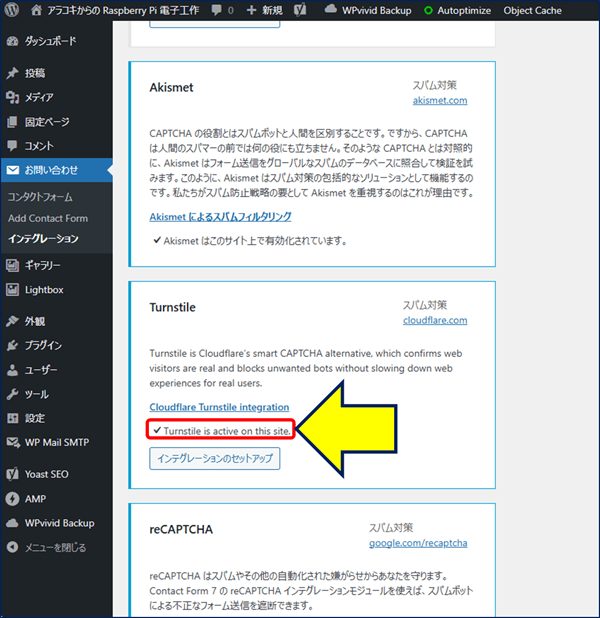Viewport: 600px width, 618px height.
Task: Select the インテグレーション submenu item
Action: click(43, 239)
